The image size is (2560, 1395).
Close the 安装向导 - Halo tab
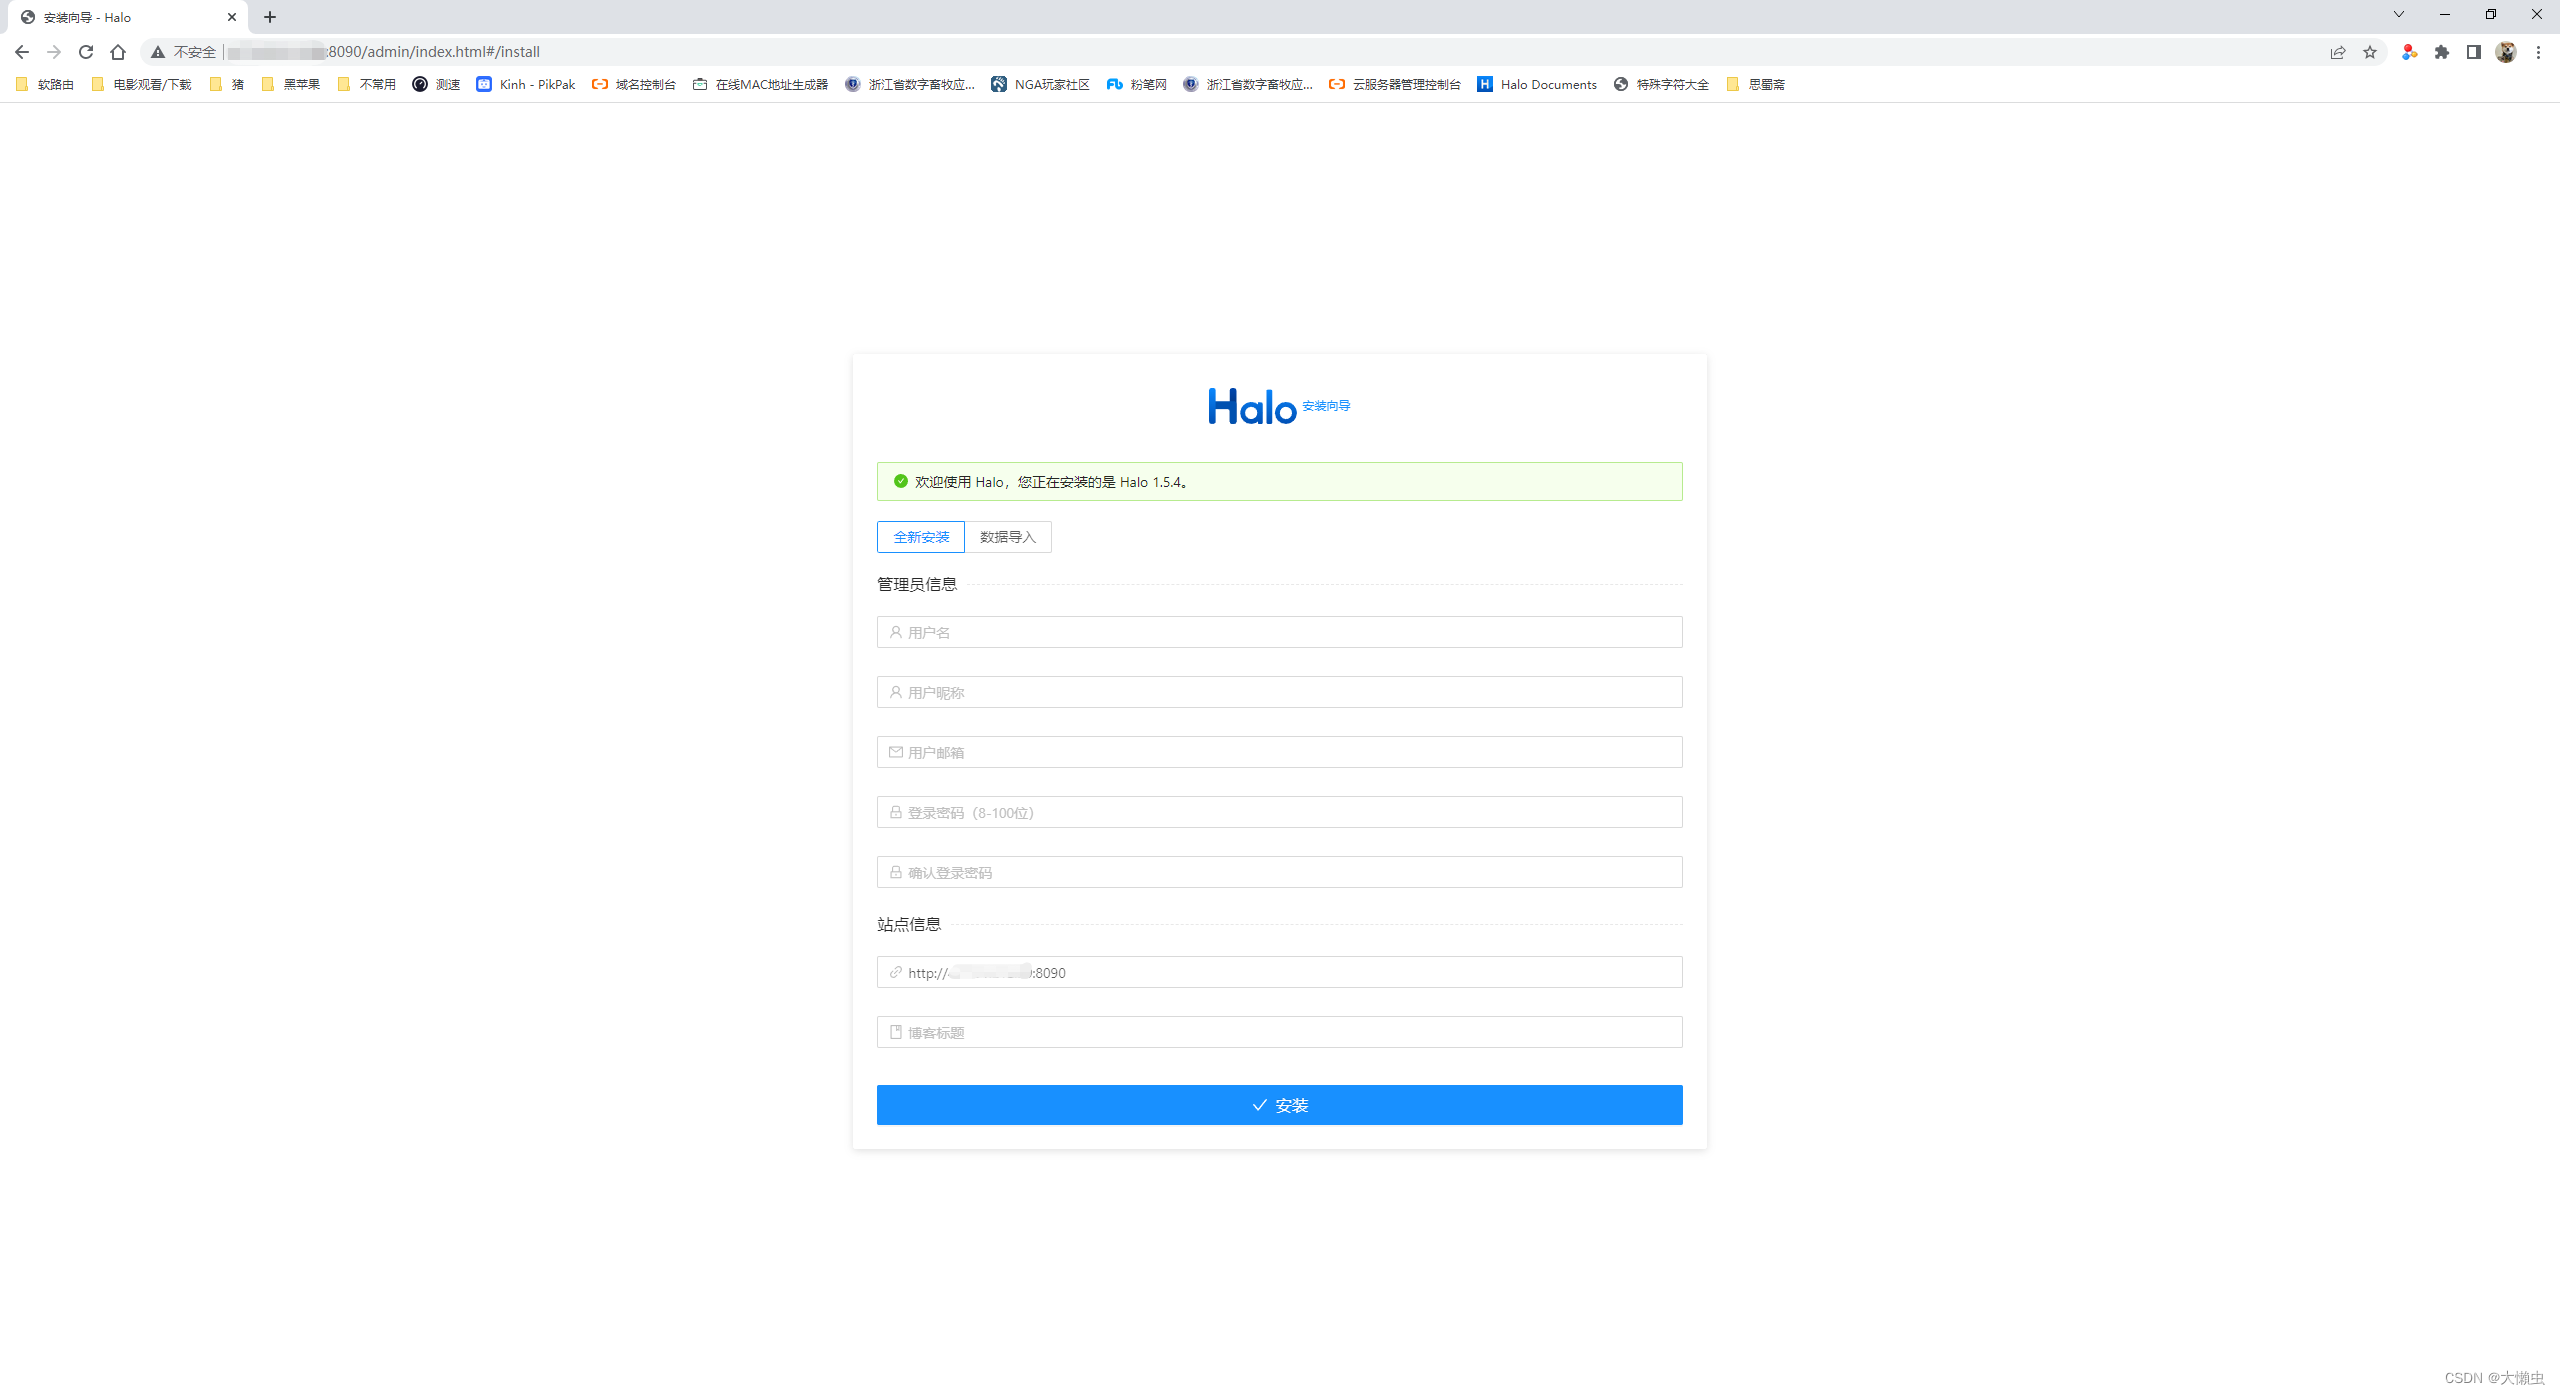(x=232, y=17)
